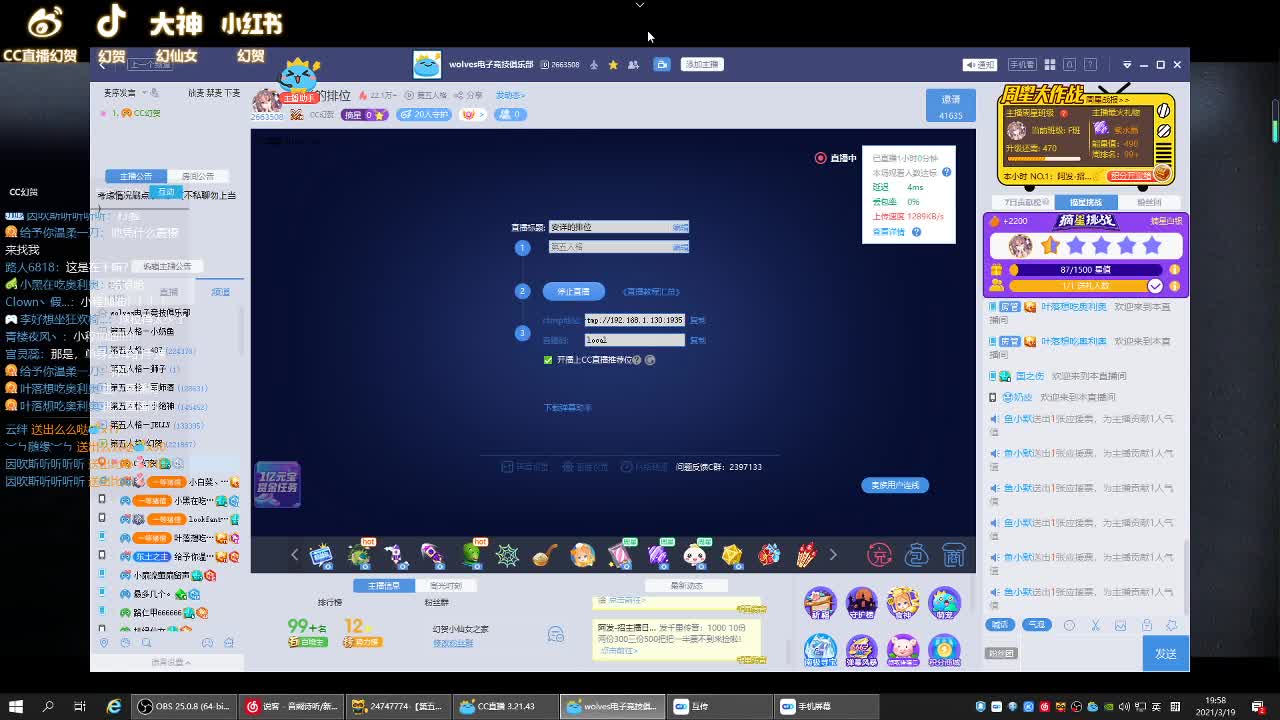Click the 分享 share icon
The image size is (1280, 720).
[x=468, y=95]
